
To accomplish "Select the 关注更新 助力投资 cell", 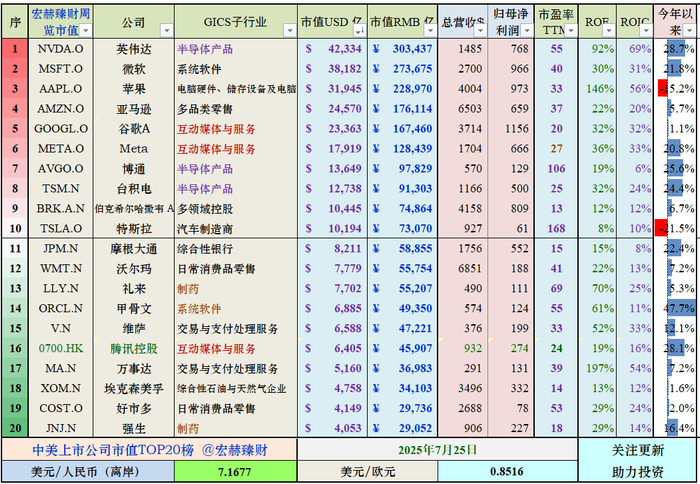I will 638,461.
